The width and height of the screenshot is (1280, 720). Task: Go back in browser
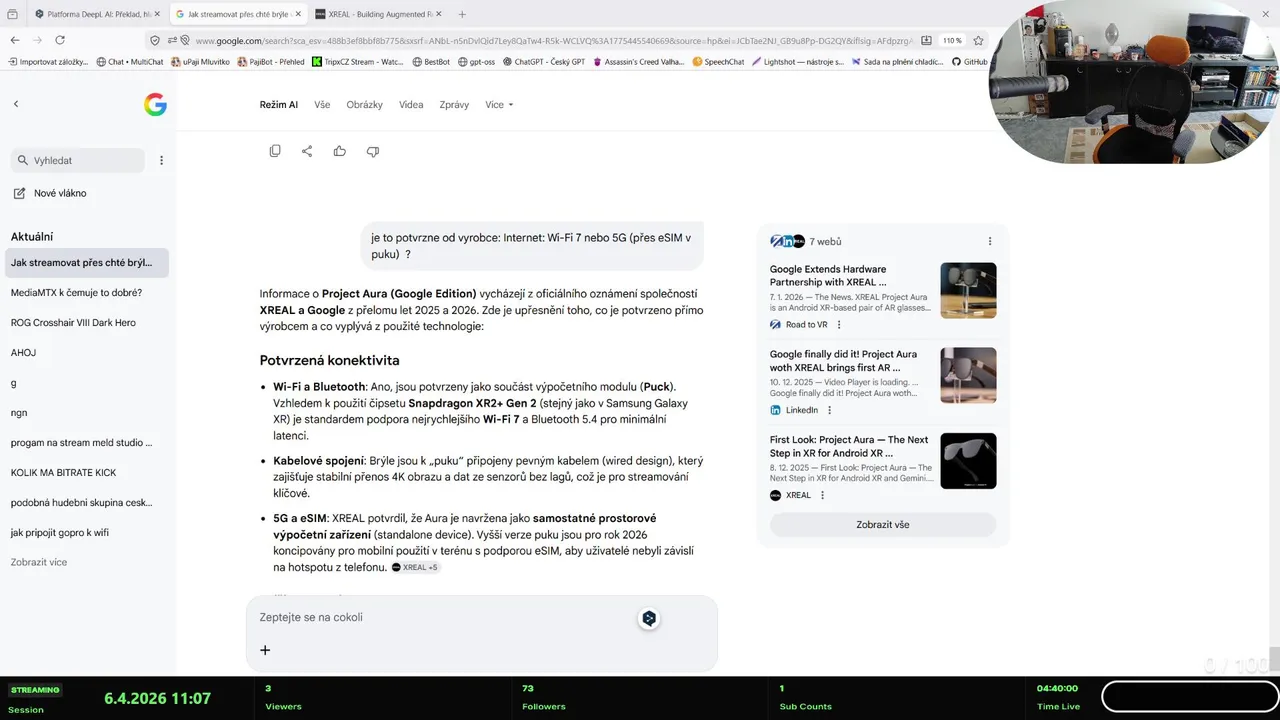[15, 40]
